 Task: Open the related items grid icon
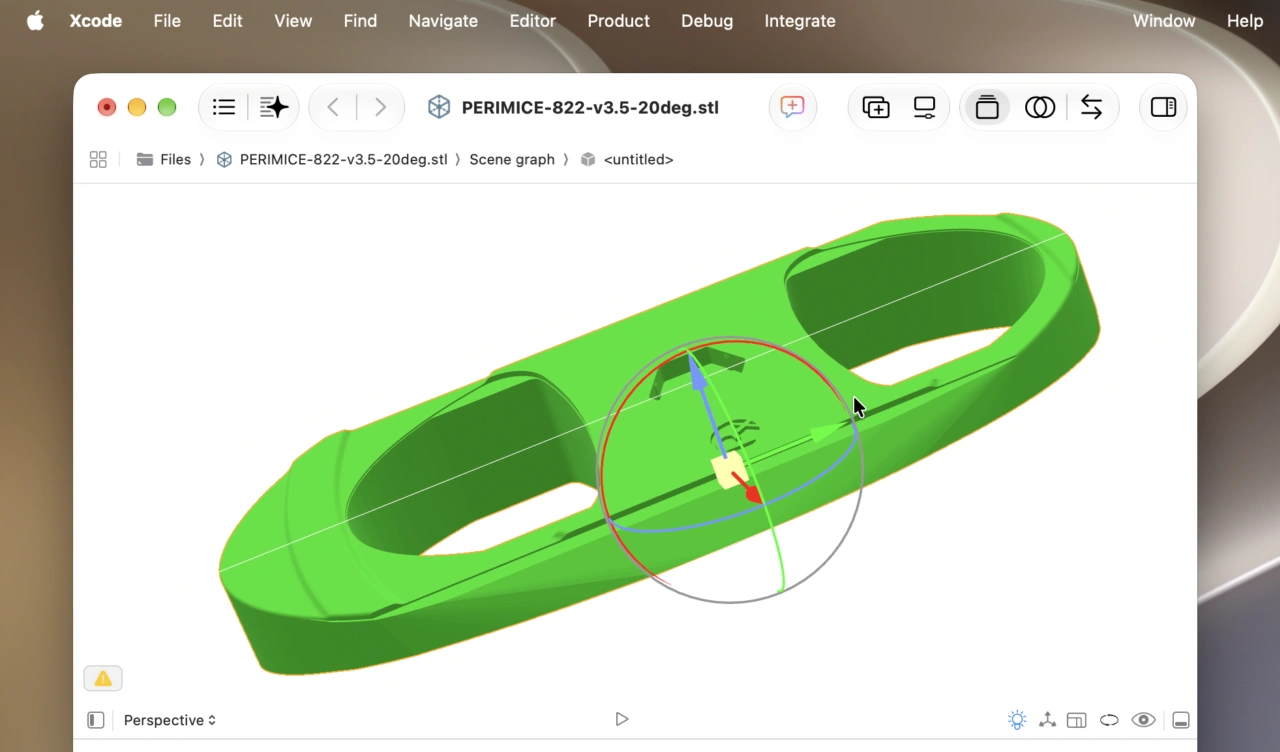(98, 159)
